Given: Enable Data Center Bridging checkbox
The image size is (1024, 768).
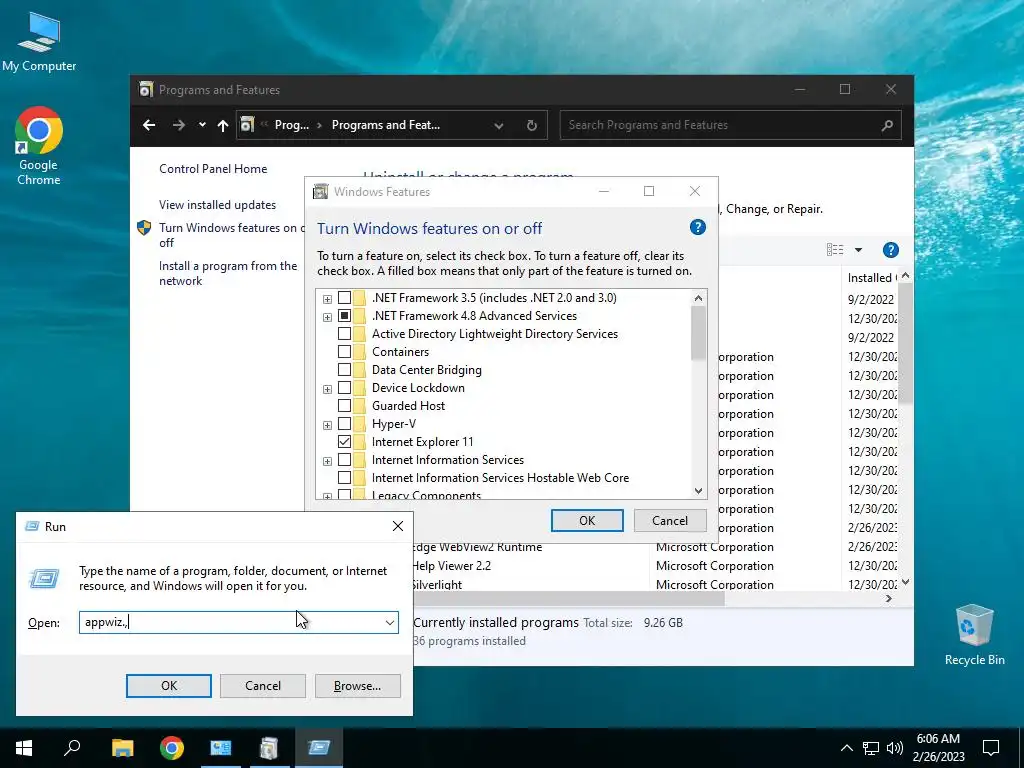Looking at the screenshot, I should click(x=344, y=370).
